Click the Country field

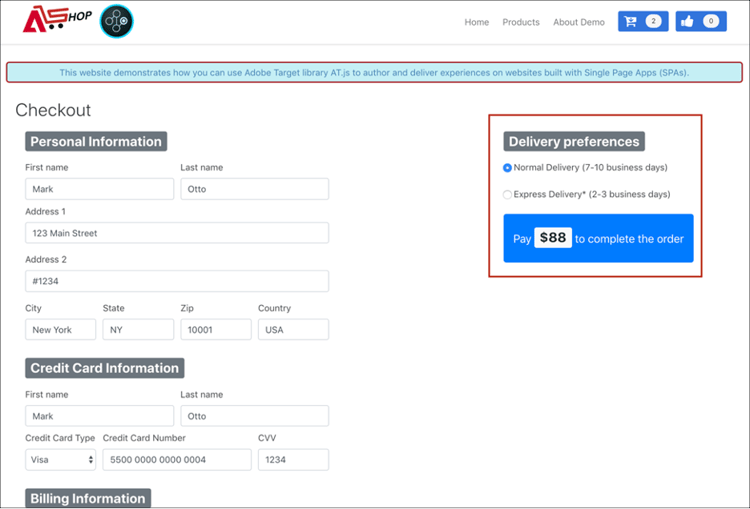(293, 330)
